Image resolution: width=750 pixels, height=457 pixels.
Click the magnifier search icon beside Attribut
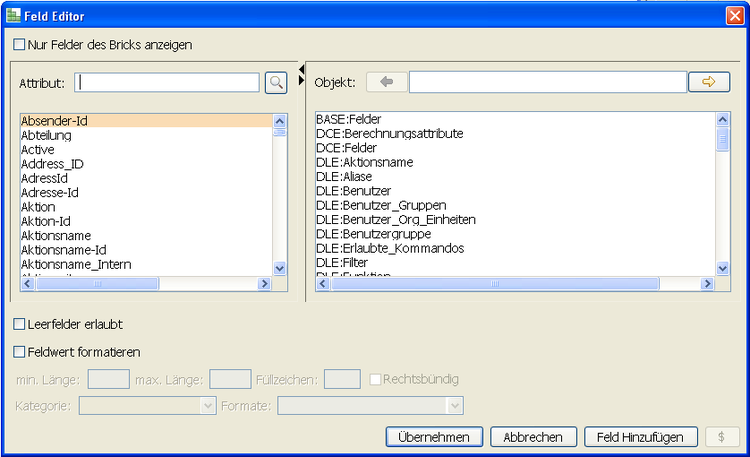pyautogui.click(x=275, y=83)
